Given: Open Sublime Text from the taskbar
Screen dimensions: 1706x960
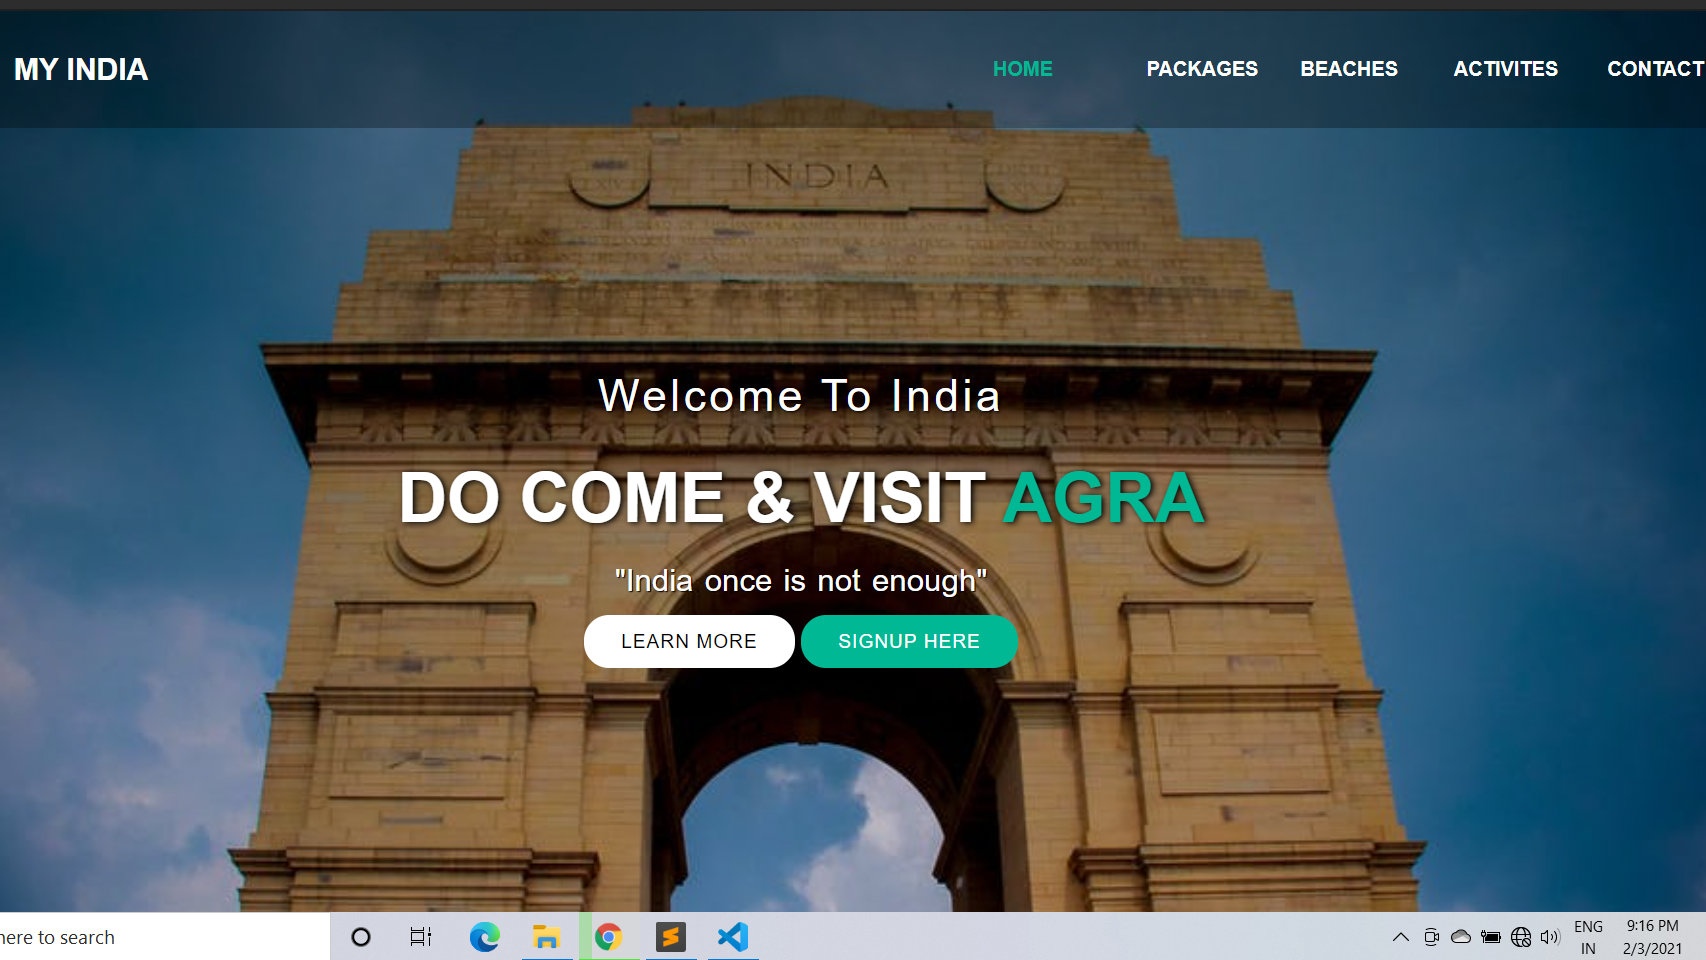Looking at the screenshot, I should (x=670, y=937).
